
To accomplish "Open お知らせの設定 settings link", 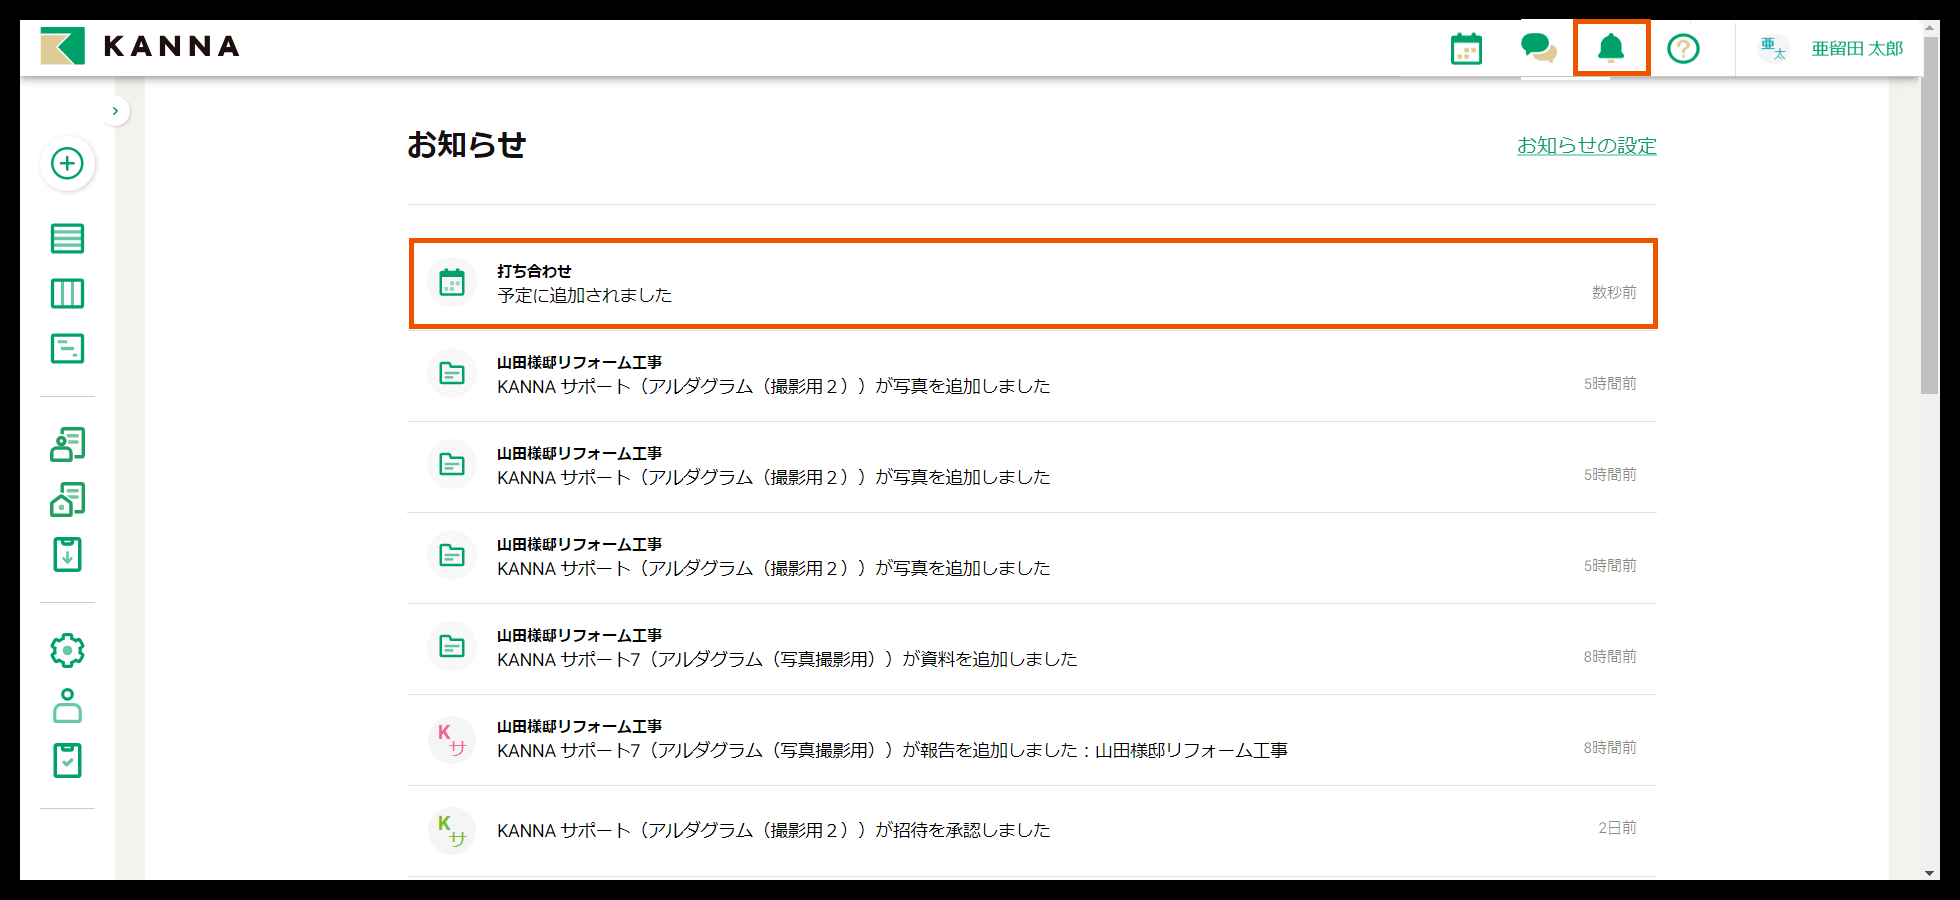I will (x=1586, y=146).
